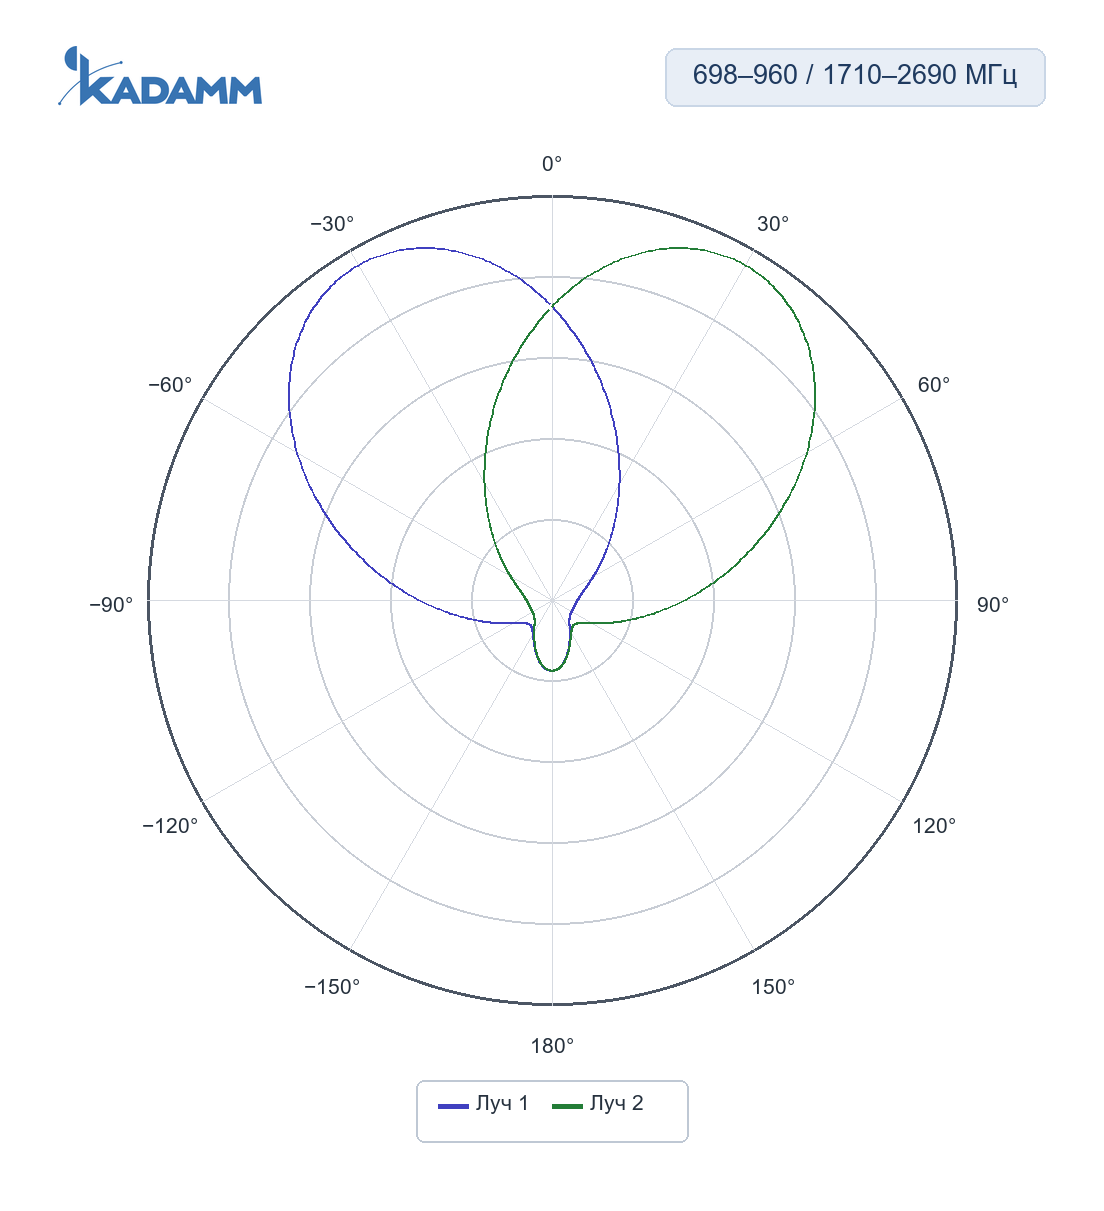Click the 0° angle label
The width and height of the screenshot is (1104, 1211).
tap(552, 164)
